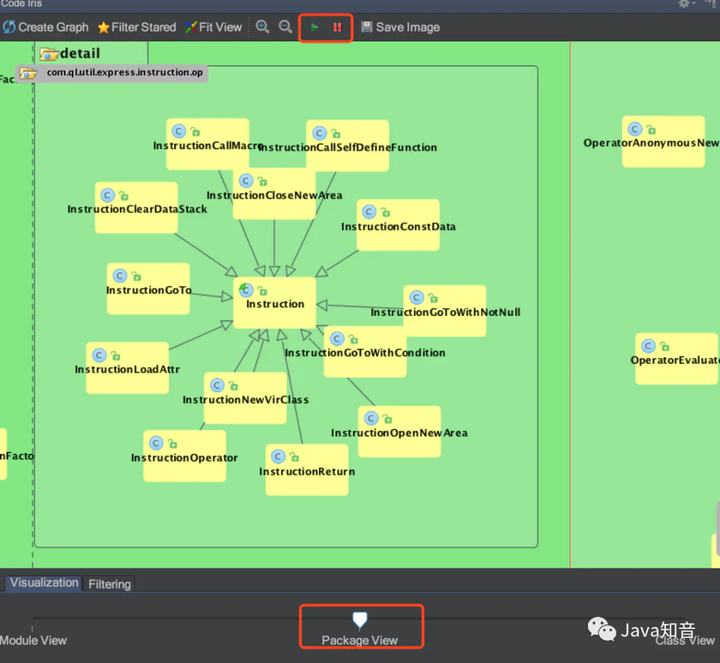Click the green play icon
Screen dimensions: 720x663
point(314,28)
